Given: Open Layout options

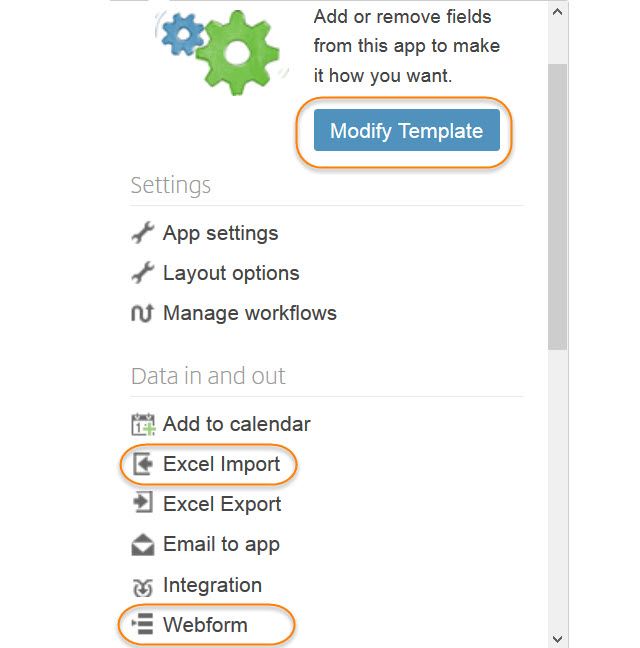Looking at the screenshot, I should [230, 273].
